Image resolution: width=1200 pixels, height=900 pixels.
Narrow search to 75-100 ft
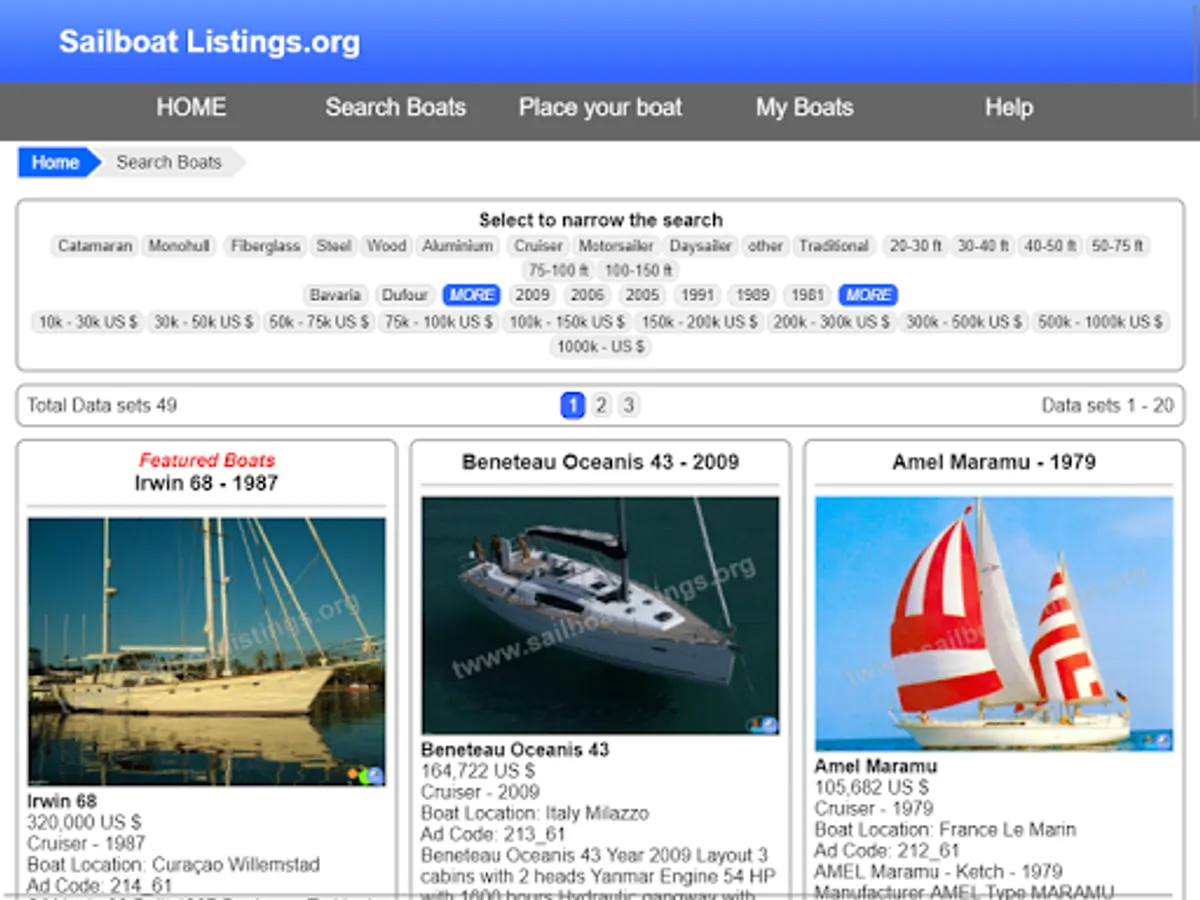pyautogui.click(x=559, y=270)
